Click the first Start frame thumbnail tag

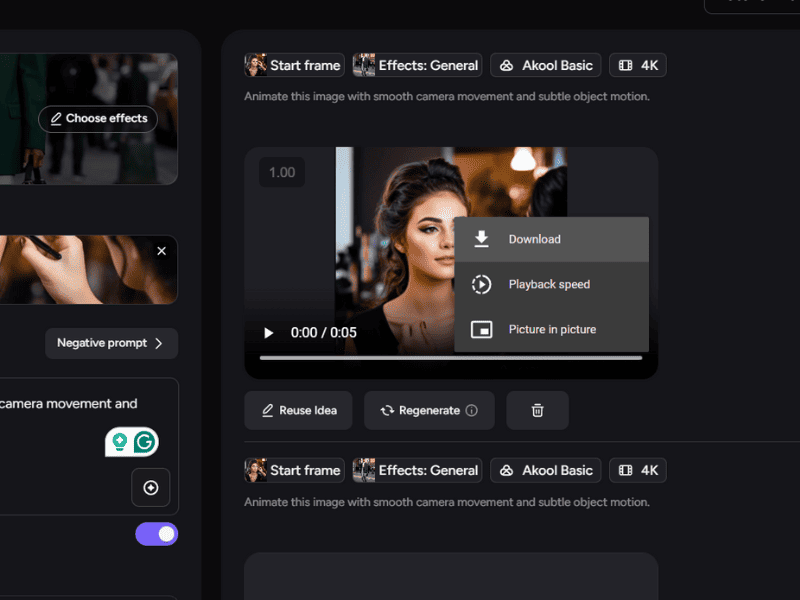(x=294, y=65)
